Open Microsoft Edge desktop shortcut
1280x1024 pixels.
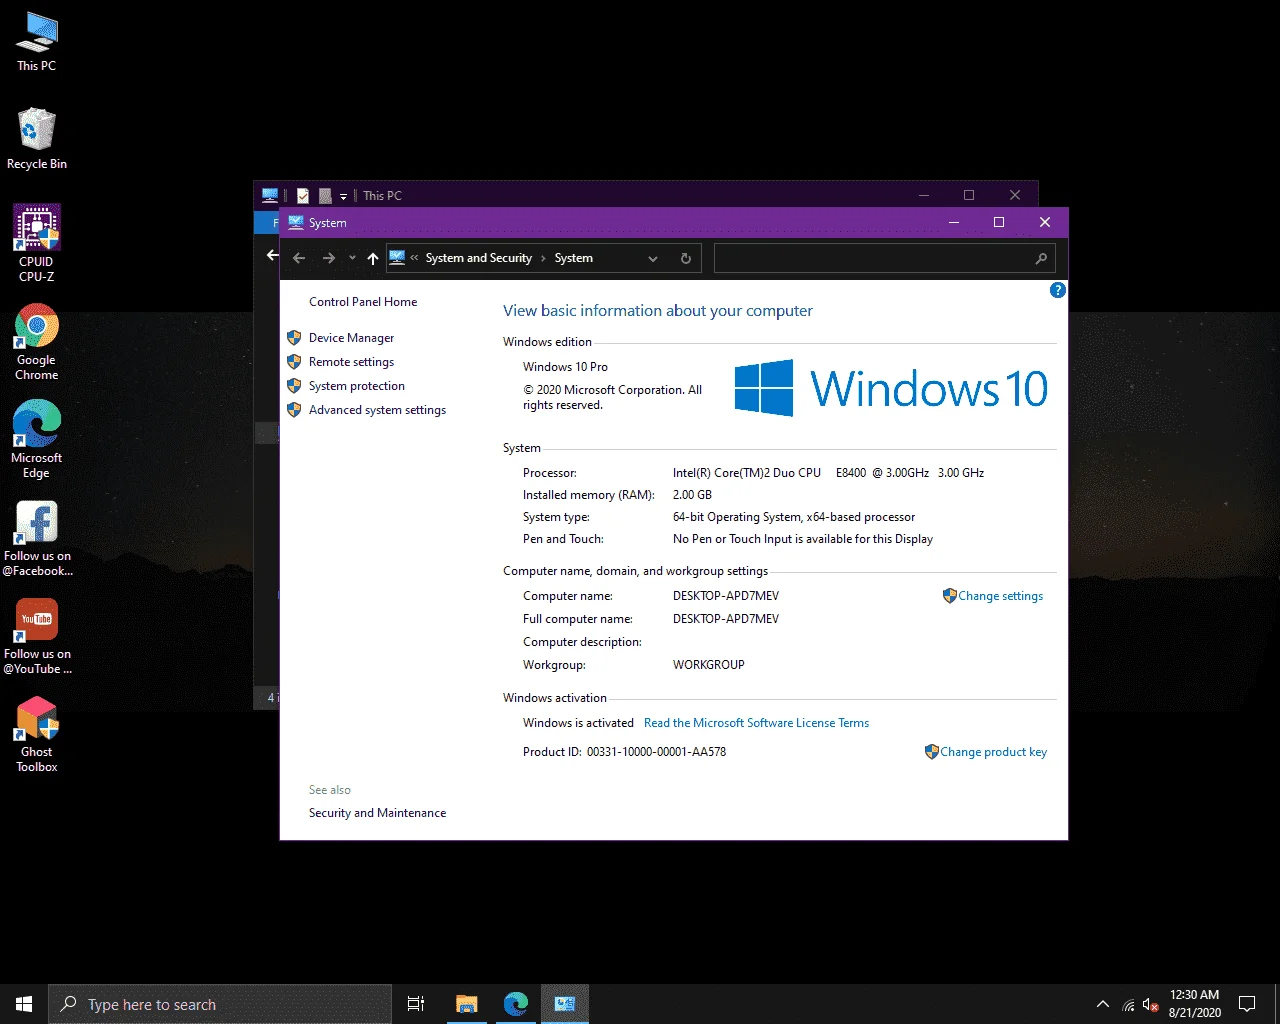click(x=37, y=440)
